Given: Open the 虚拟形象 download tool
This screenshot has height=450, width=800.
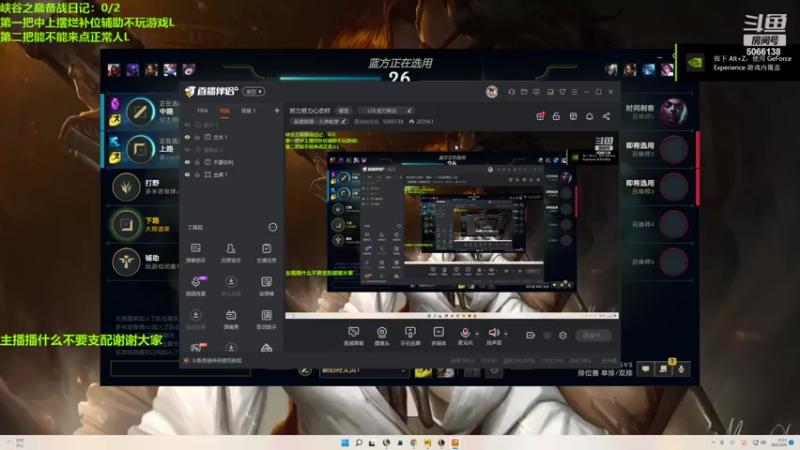Looking at the screenshot, I should coord(195,319).
